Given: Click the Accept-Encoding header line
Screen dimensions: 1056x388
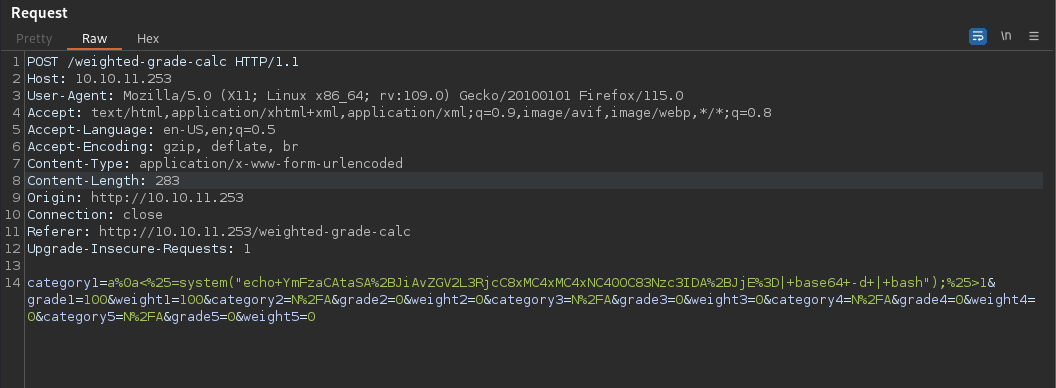Looking at the screenshot, I should point(162,147).
